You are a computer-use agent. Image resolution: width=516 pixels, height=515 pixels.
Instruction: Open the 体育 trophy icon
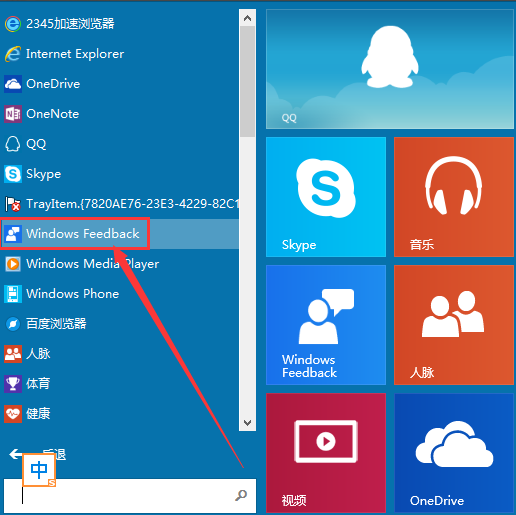(x=13, y=384)
